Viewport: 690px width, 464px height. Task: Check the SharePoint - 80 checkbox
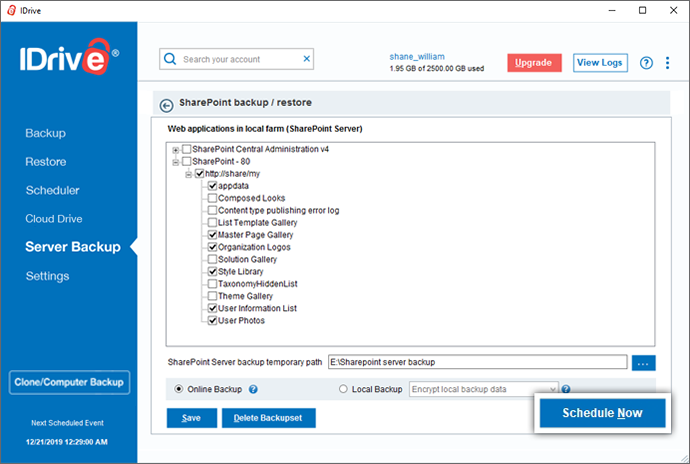click(x=187, y=162)
